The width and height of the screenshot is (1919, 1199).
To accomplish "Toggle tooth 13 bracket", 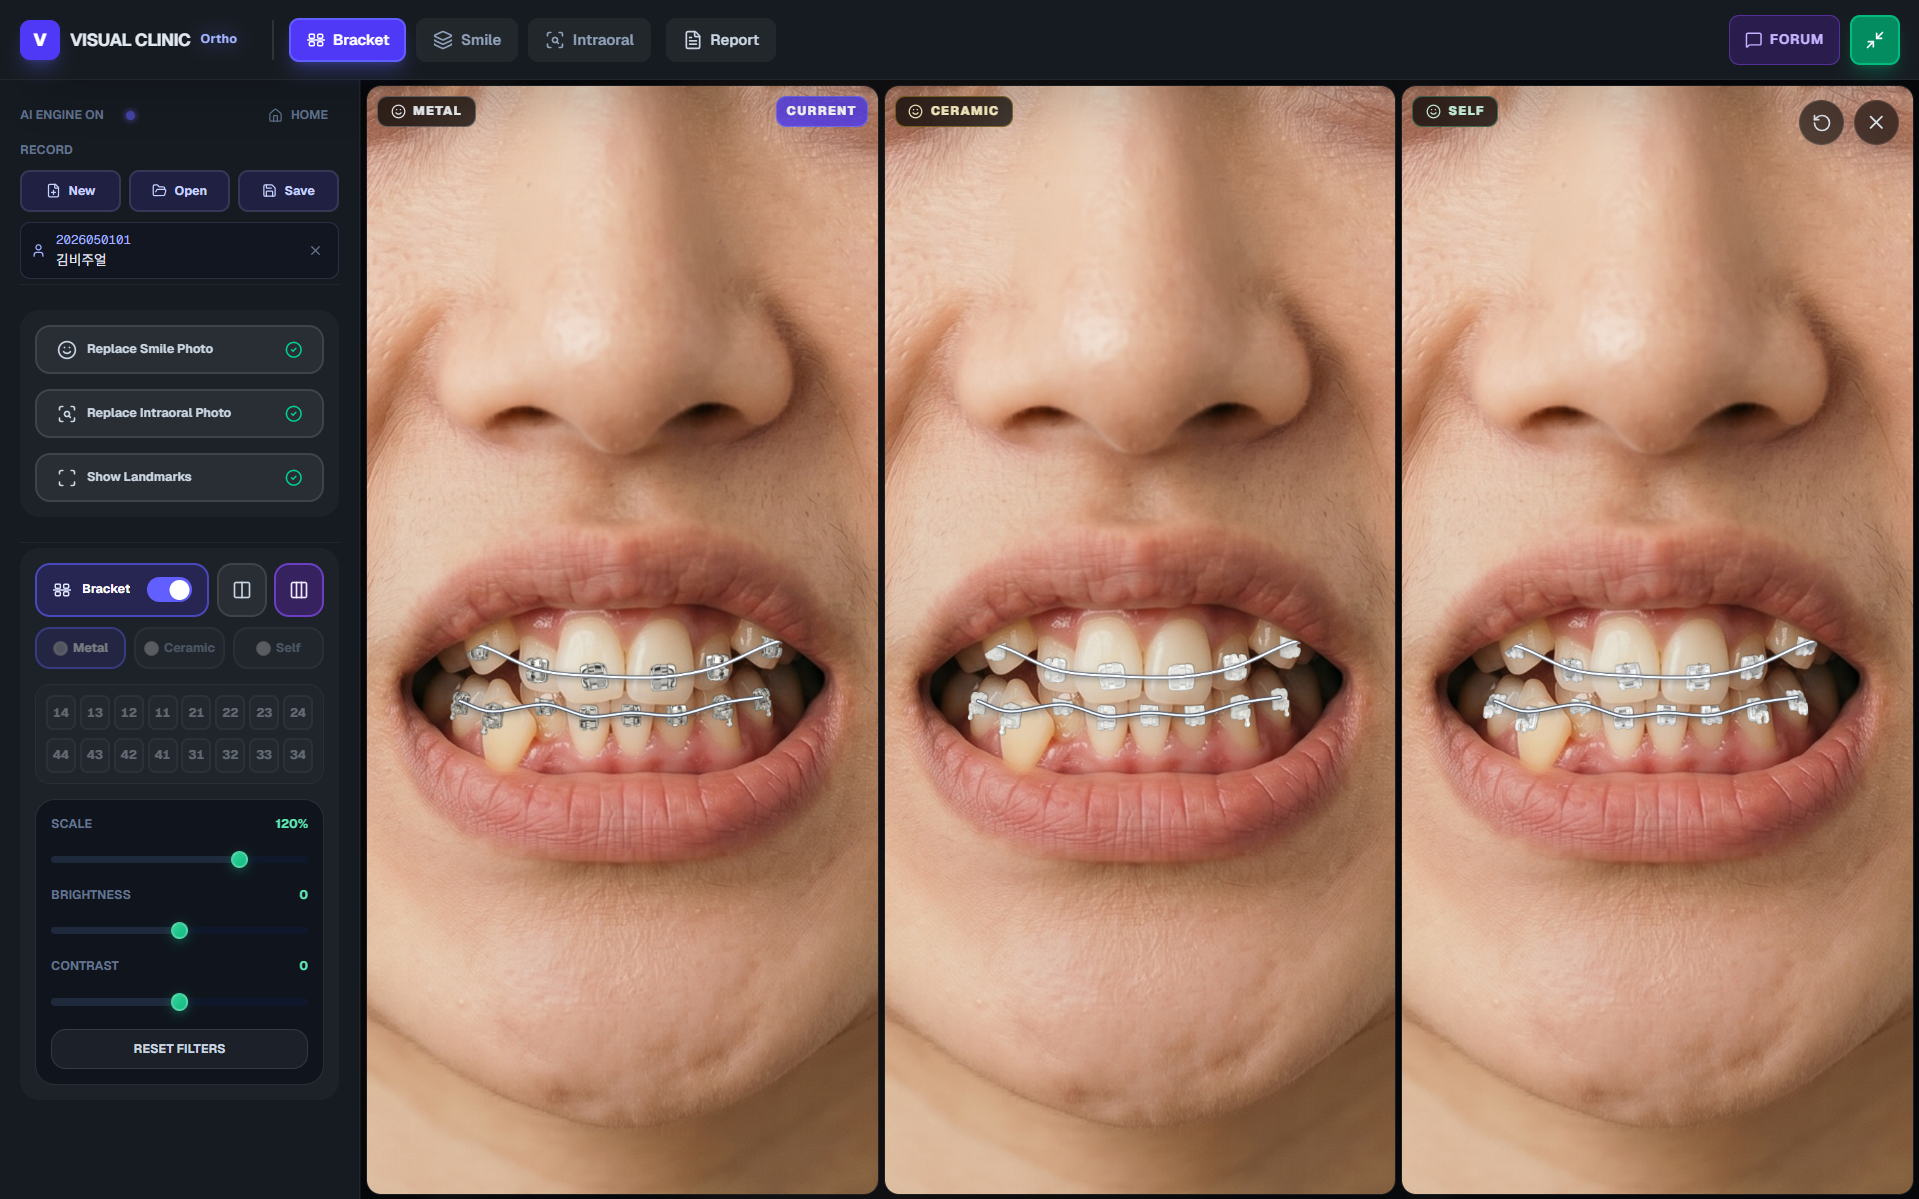I will tap(95, 712).
